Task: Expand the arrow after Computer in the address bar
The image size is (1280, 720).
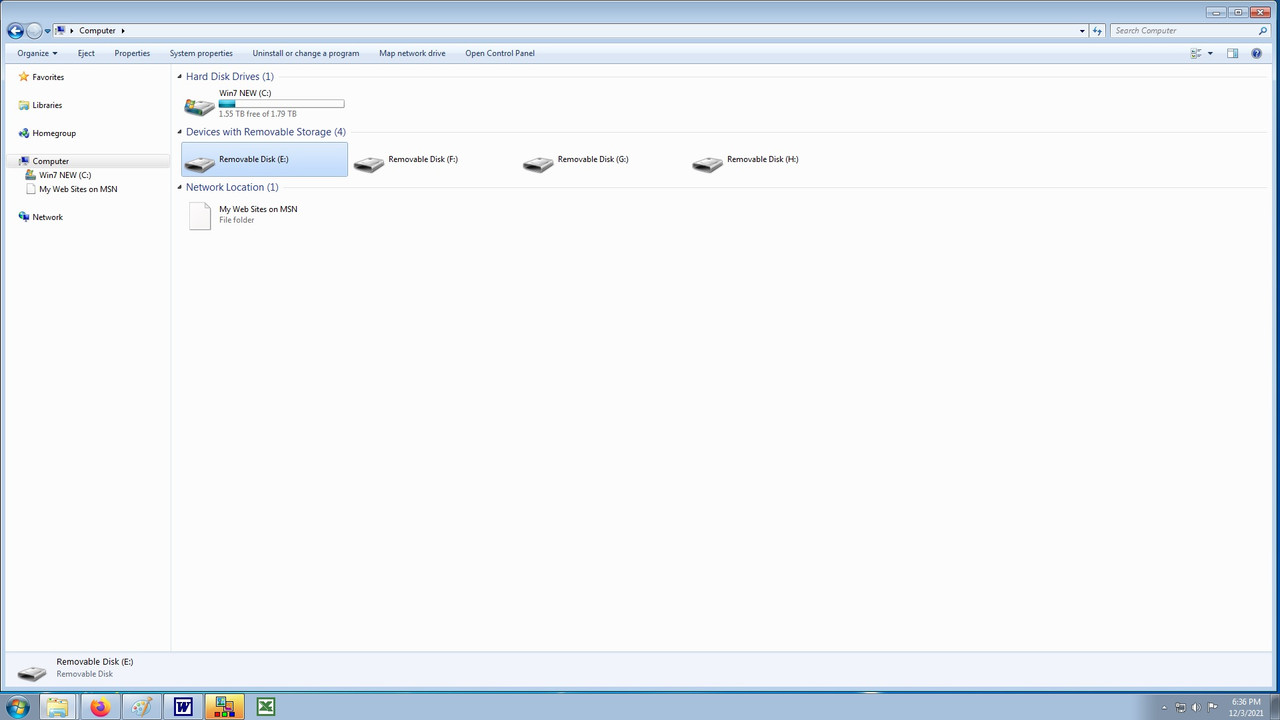Action: [x=123, y=31]
